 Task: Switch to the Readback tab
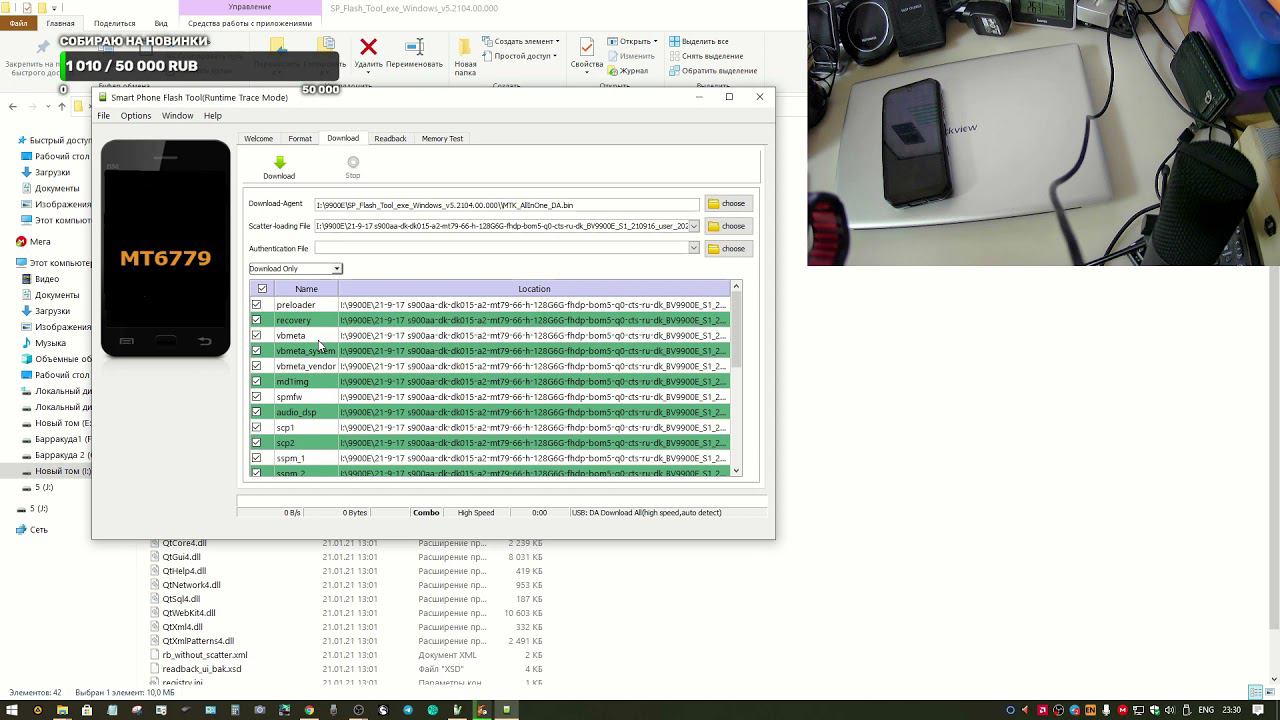390,139
